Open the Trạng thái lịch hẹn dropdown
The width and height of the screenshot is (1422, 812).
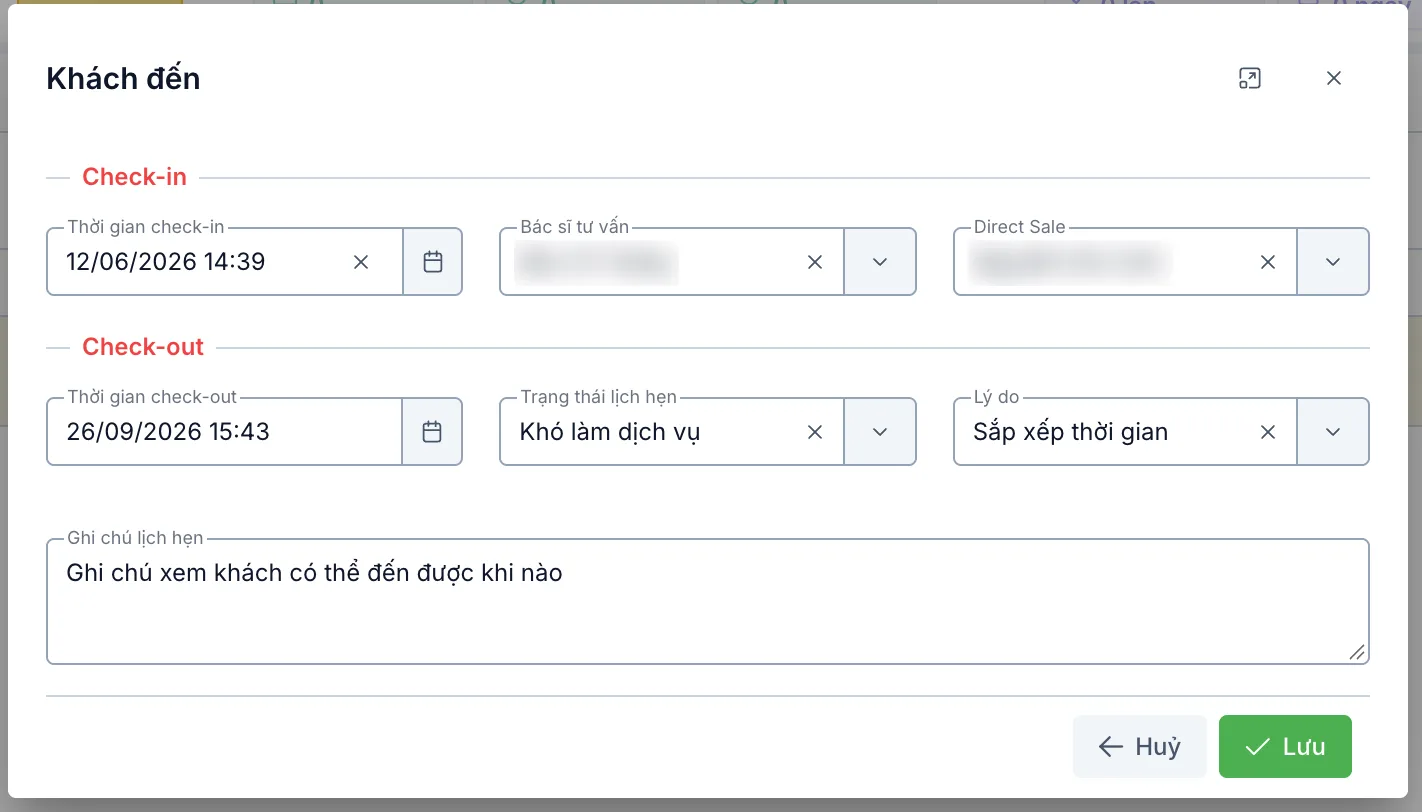[880, 432]
